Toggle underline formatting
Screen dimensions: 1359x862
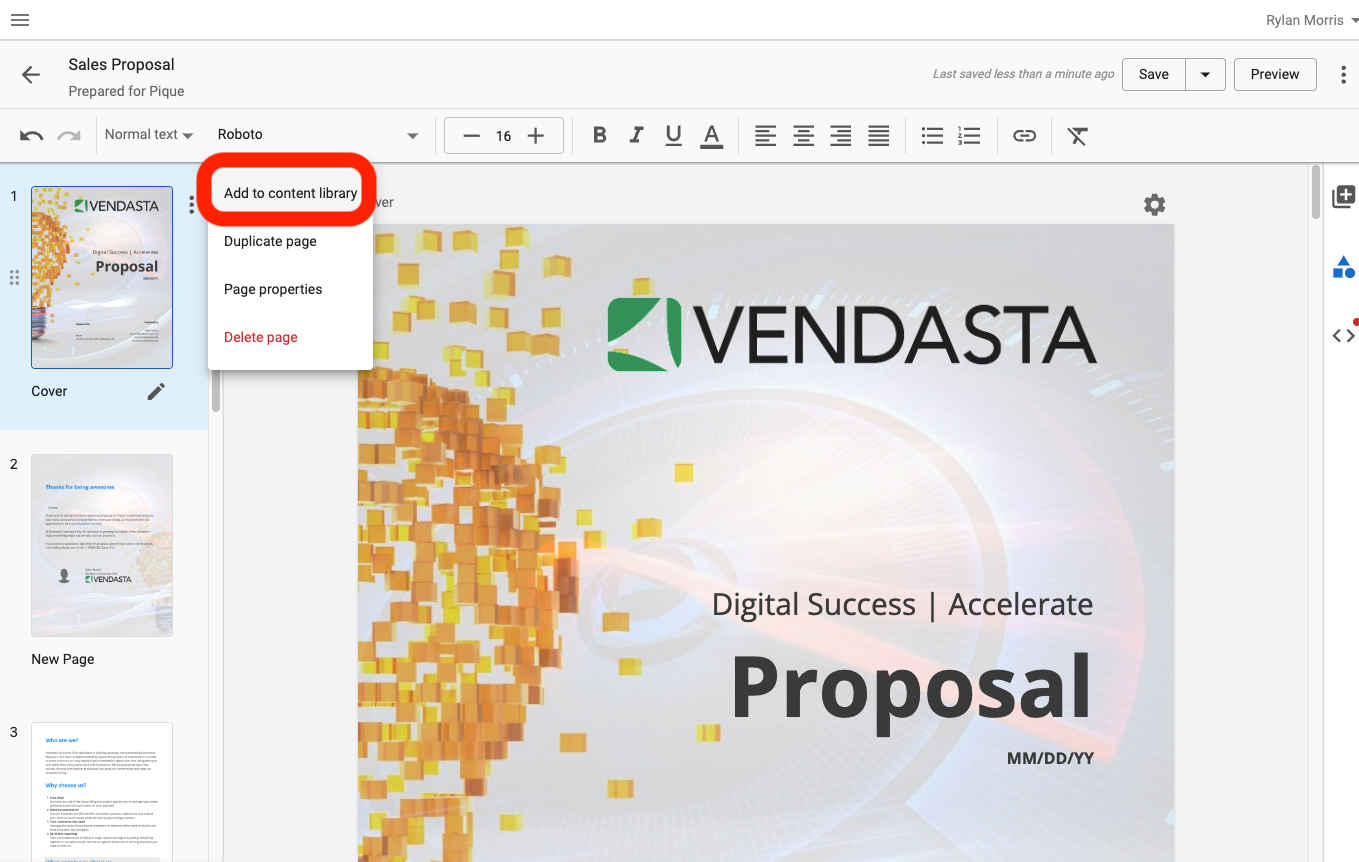tap(673, 135)
